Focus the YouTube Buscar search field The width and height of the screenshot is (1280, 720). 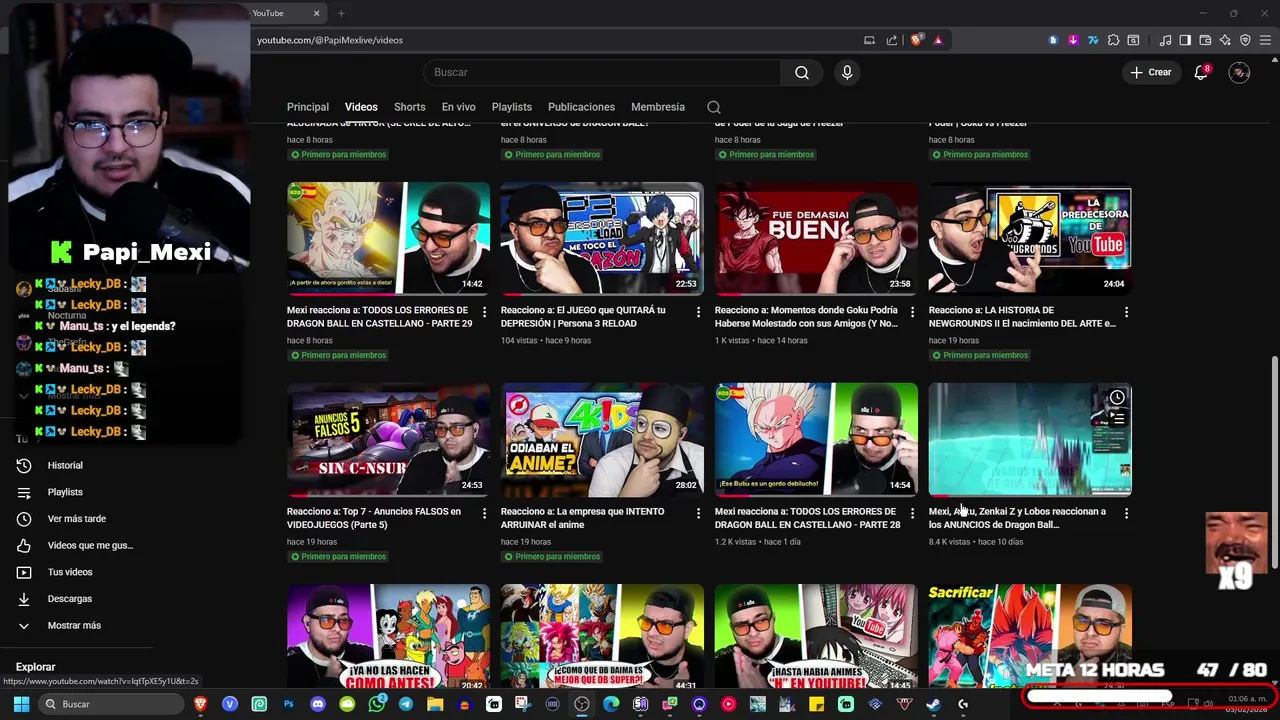(x=602, y=72)
